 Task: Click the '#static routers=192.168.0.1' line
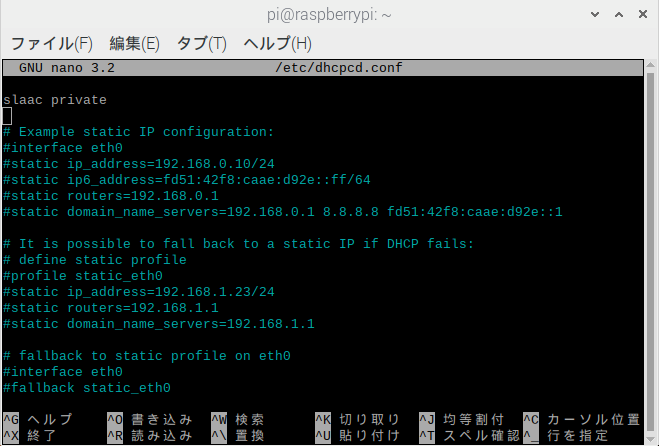tap(111, 196)
